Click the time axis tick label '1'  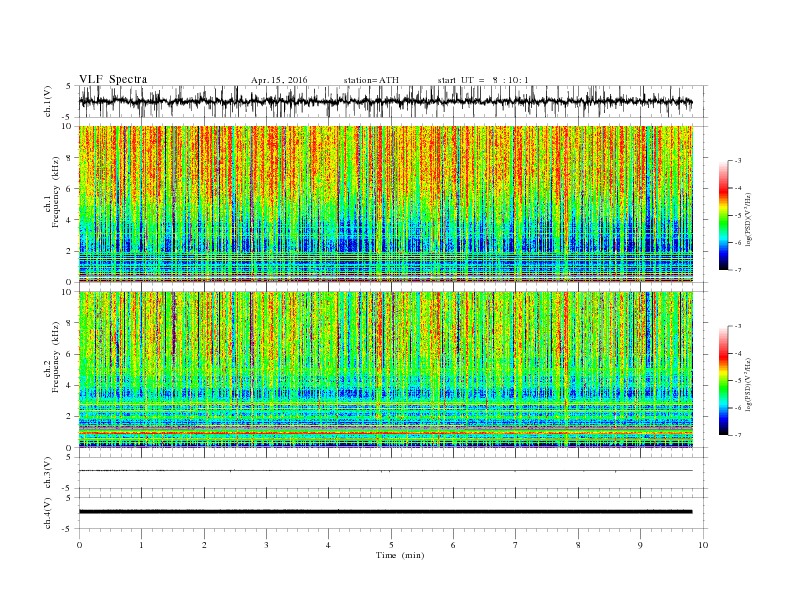pos(141,545)
